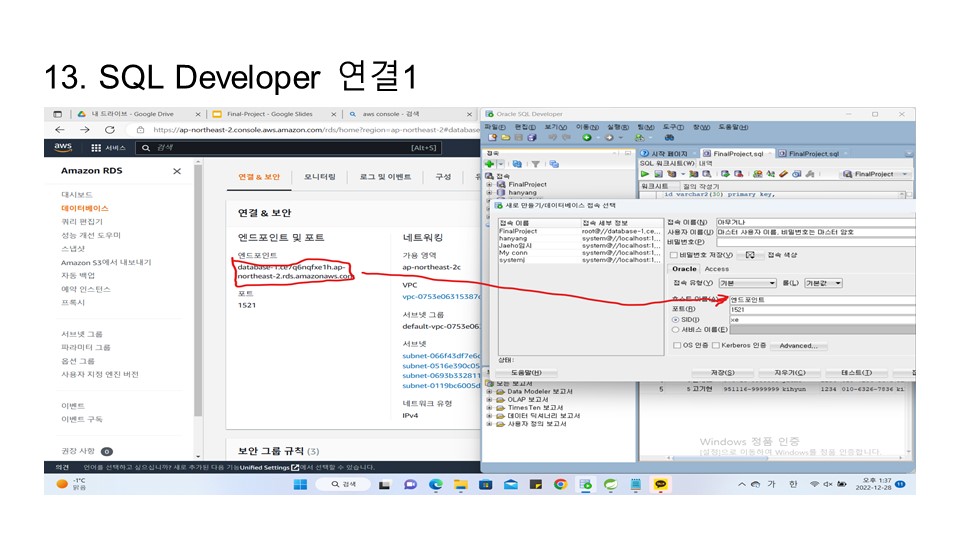Expand the Data Modeler 보고서 node
The image size is (960, 540).
coord(490,392)
